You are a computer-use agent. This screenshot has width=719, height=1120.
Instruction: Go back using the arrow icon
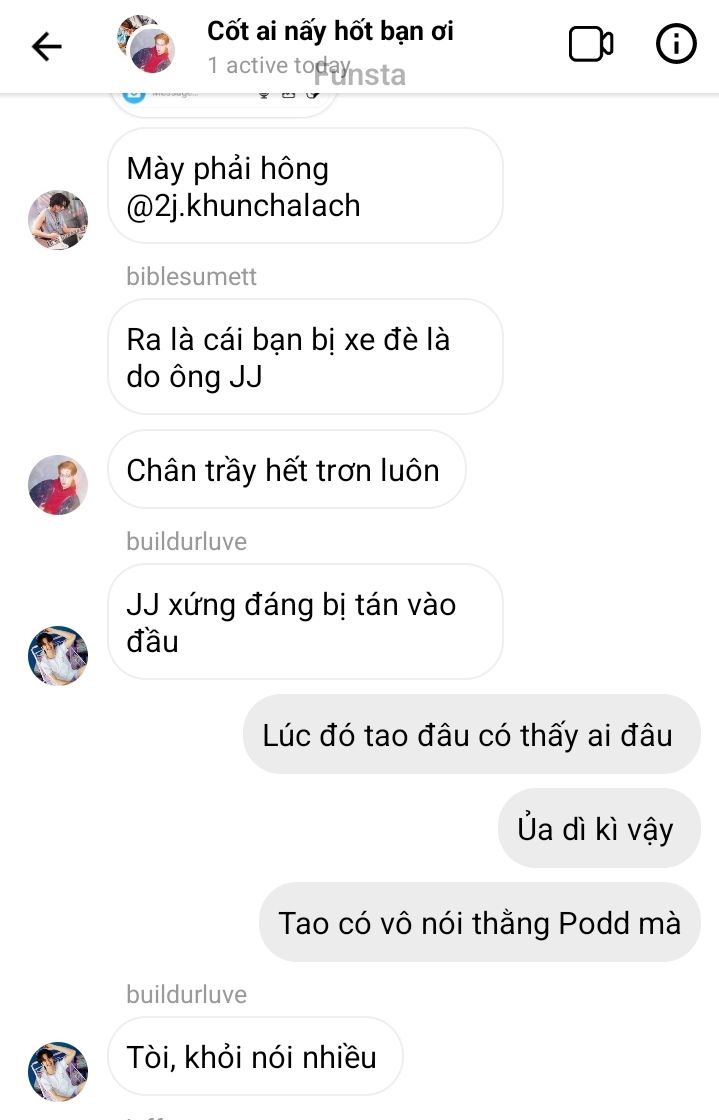(47, 47)
